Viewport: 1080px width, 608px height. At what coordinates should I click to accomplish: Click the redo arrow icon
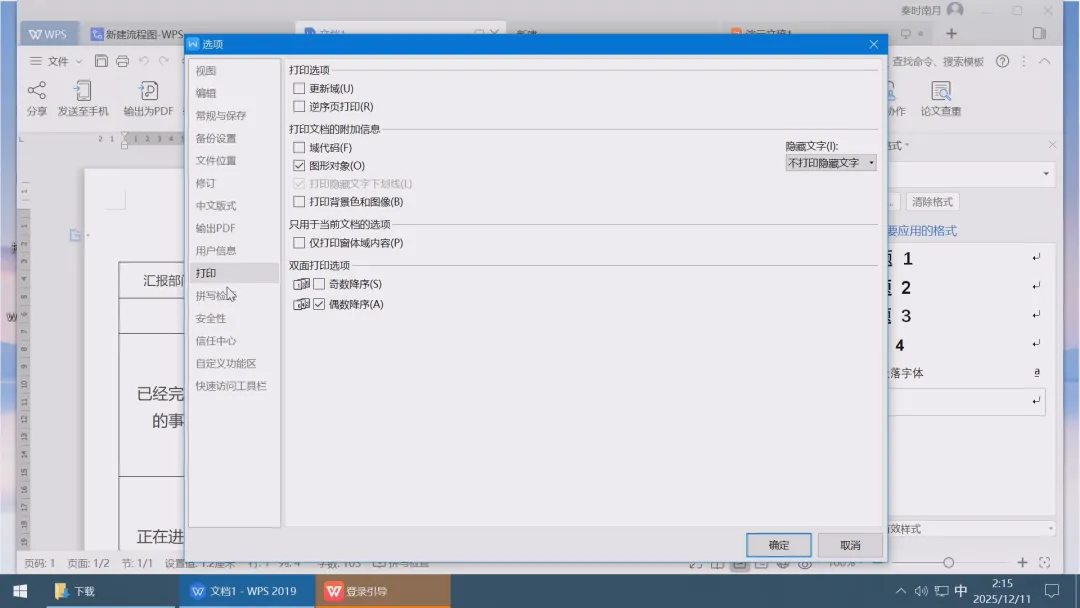point(164,61)
